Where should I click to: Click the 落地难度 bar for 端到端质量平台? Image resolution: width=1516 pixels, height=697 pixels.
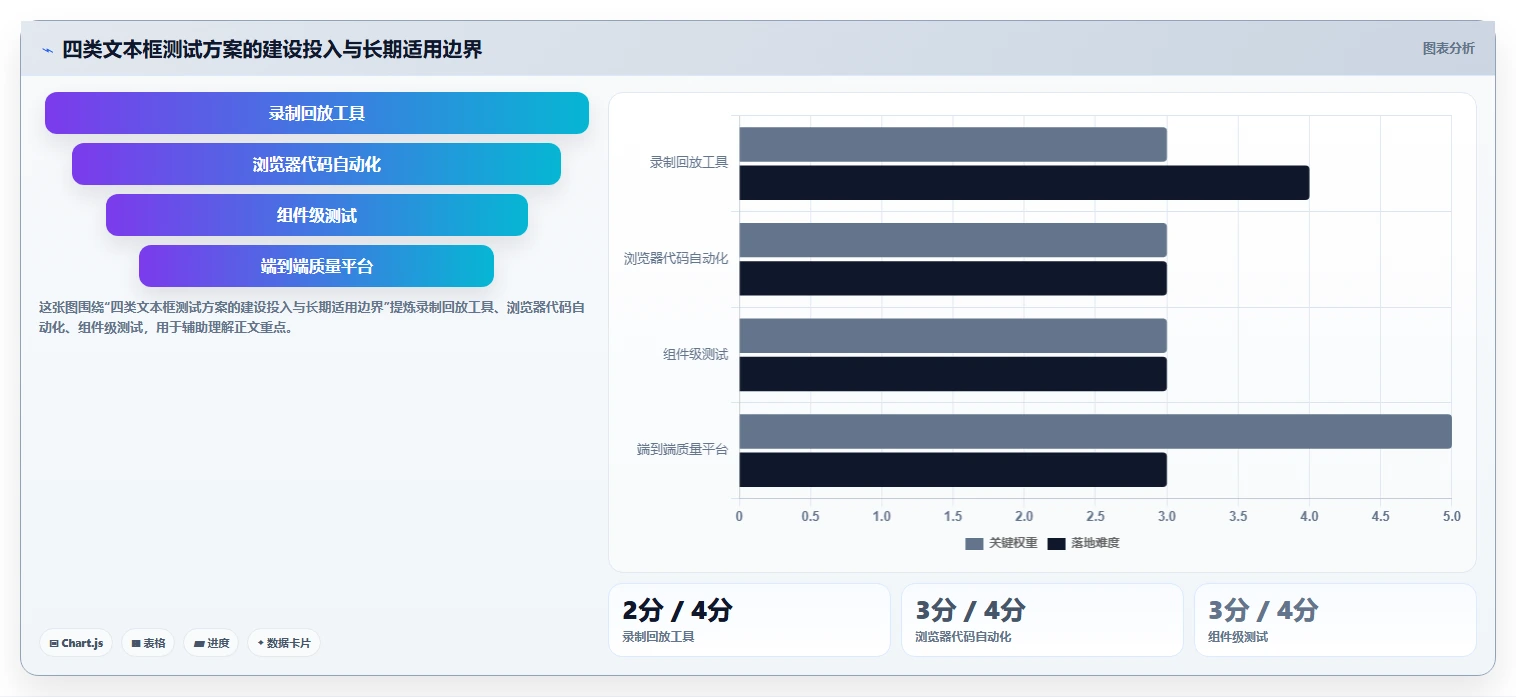[953, 469]
